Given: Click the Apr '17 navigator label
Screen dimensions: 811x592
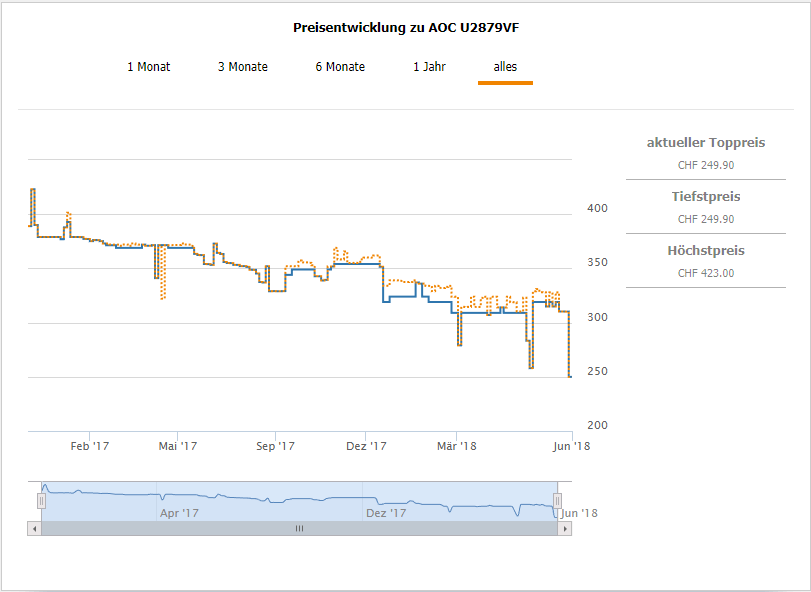Looking at the screenshot, I should click(x=179, y=513).
